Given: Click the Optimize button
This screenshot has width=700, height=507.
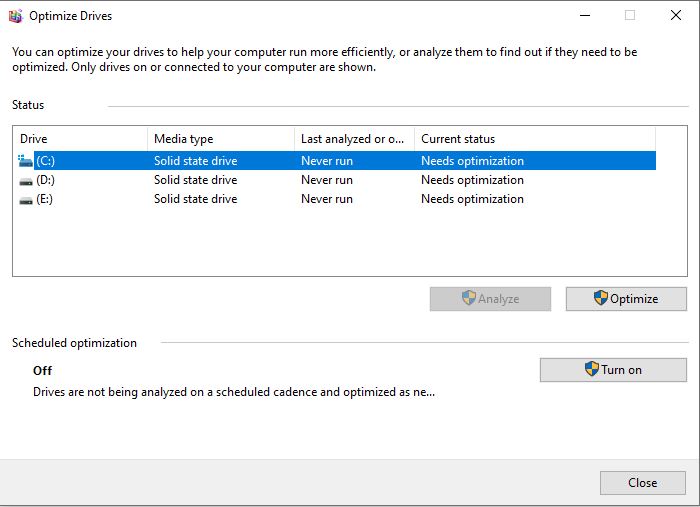Looking at the screenshot, I should (626, 299).
